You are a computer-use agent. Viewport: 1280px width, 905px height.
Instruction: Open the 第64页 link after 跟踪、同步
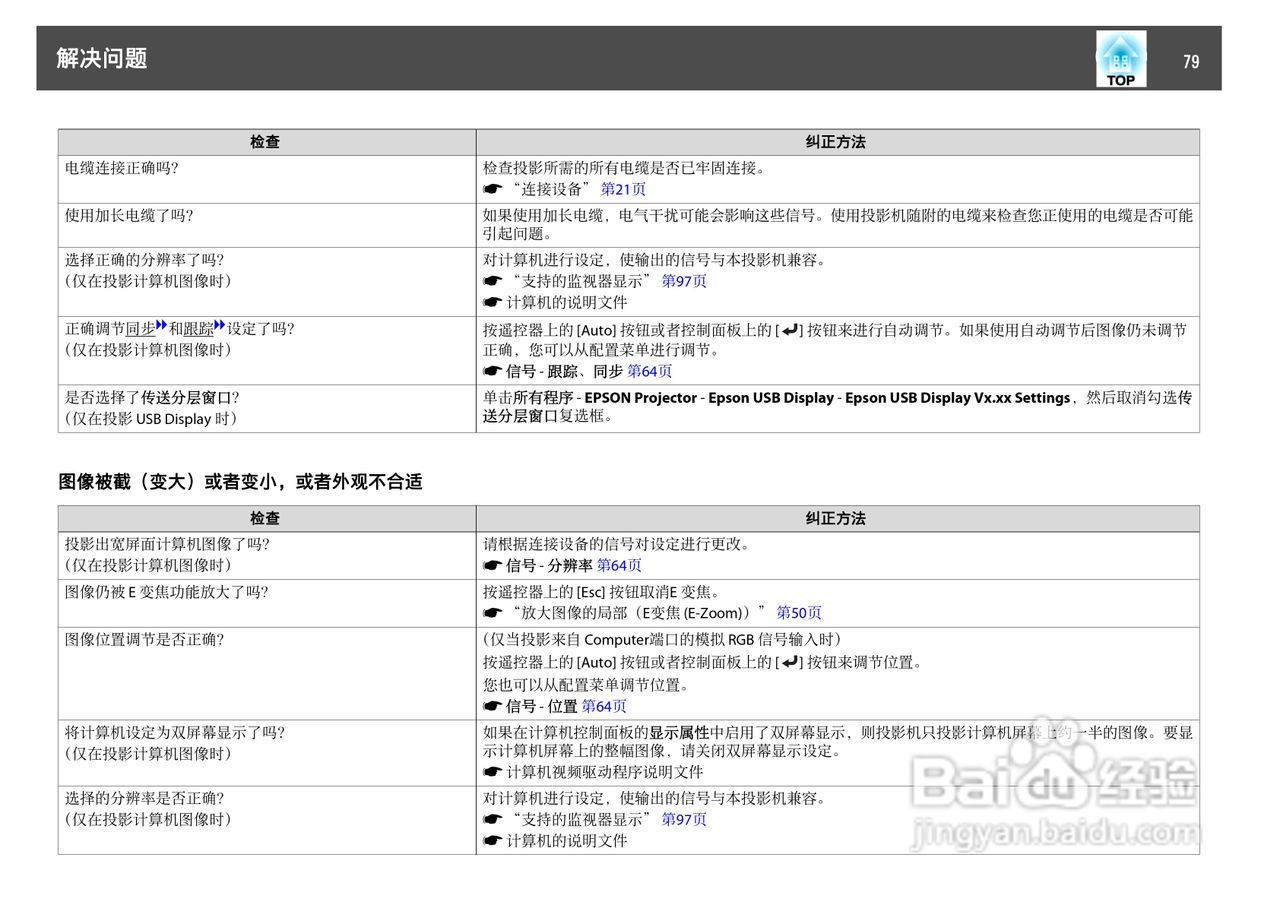coord(650,371)
